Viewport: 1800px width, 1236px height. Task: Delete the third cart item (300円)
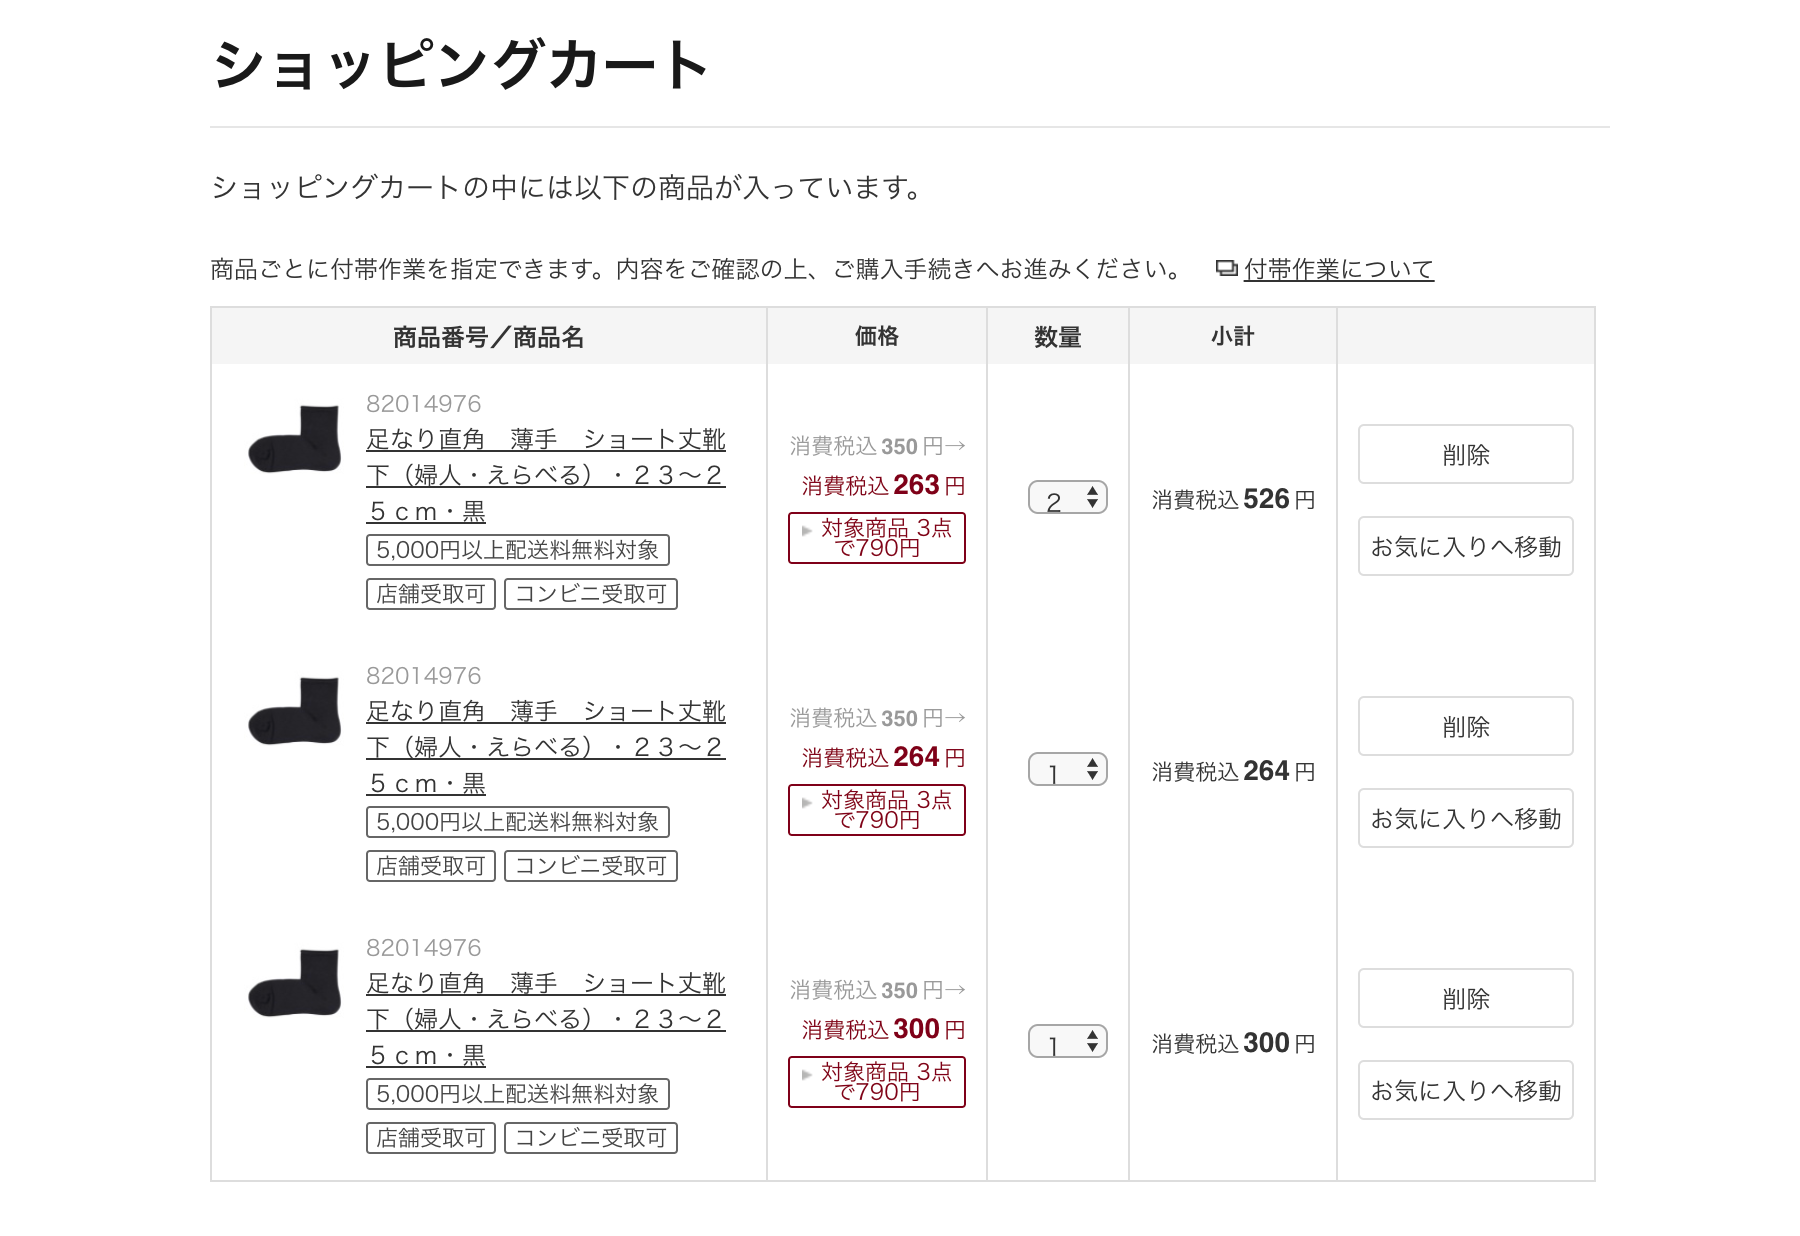coord(1465,999)
